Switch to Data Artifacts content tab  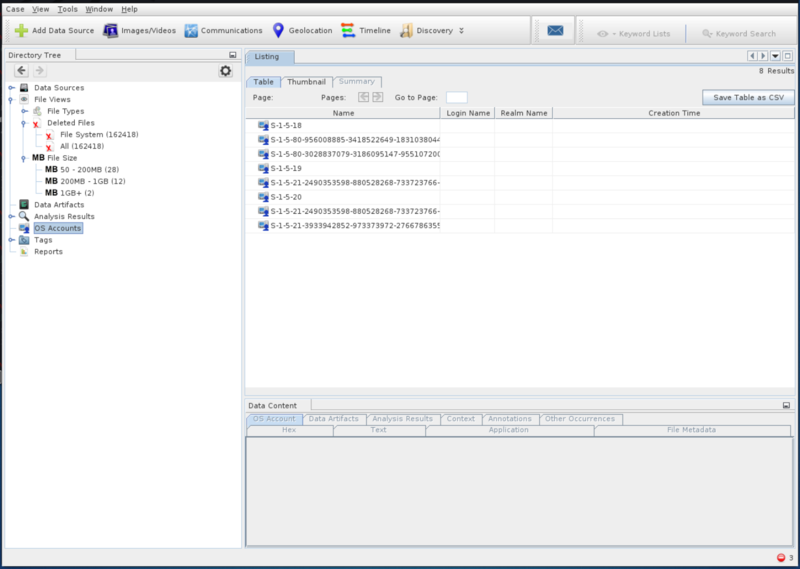[333, 419]
